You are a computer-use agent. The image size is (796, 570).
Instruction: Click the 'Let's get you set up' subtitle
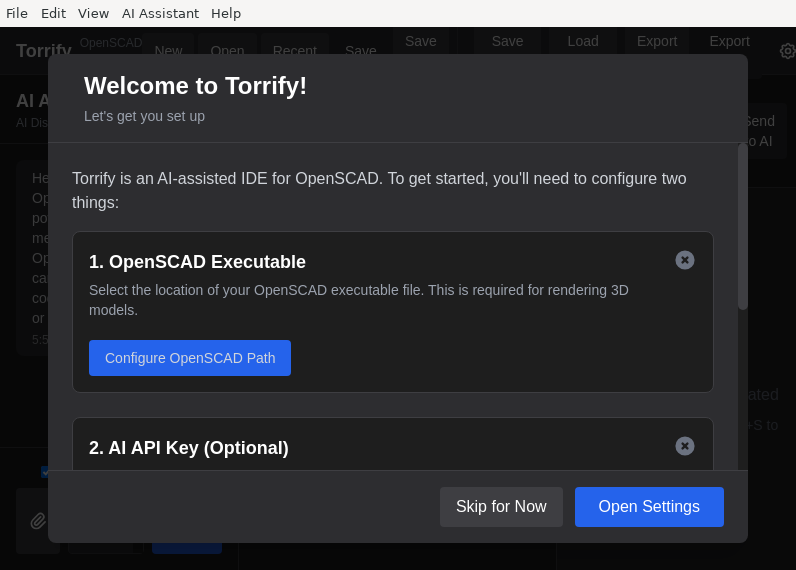coord(144,116)
